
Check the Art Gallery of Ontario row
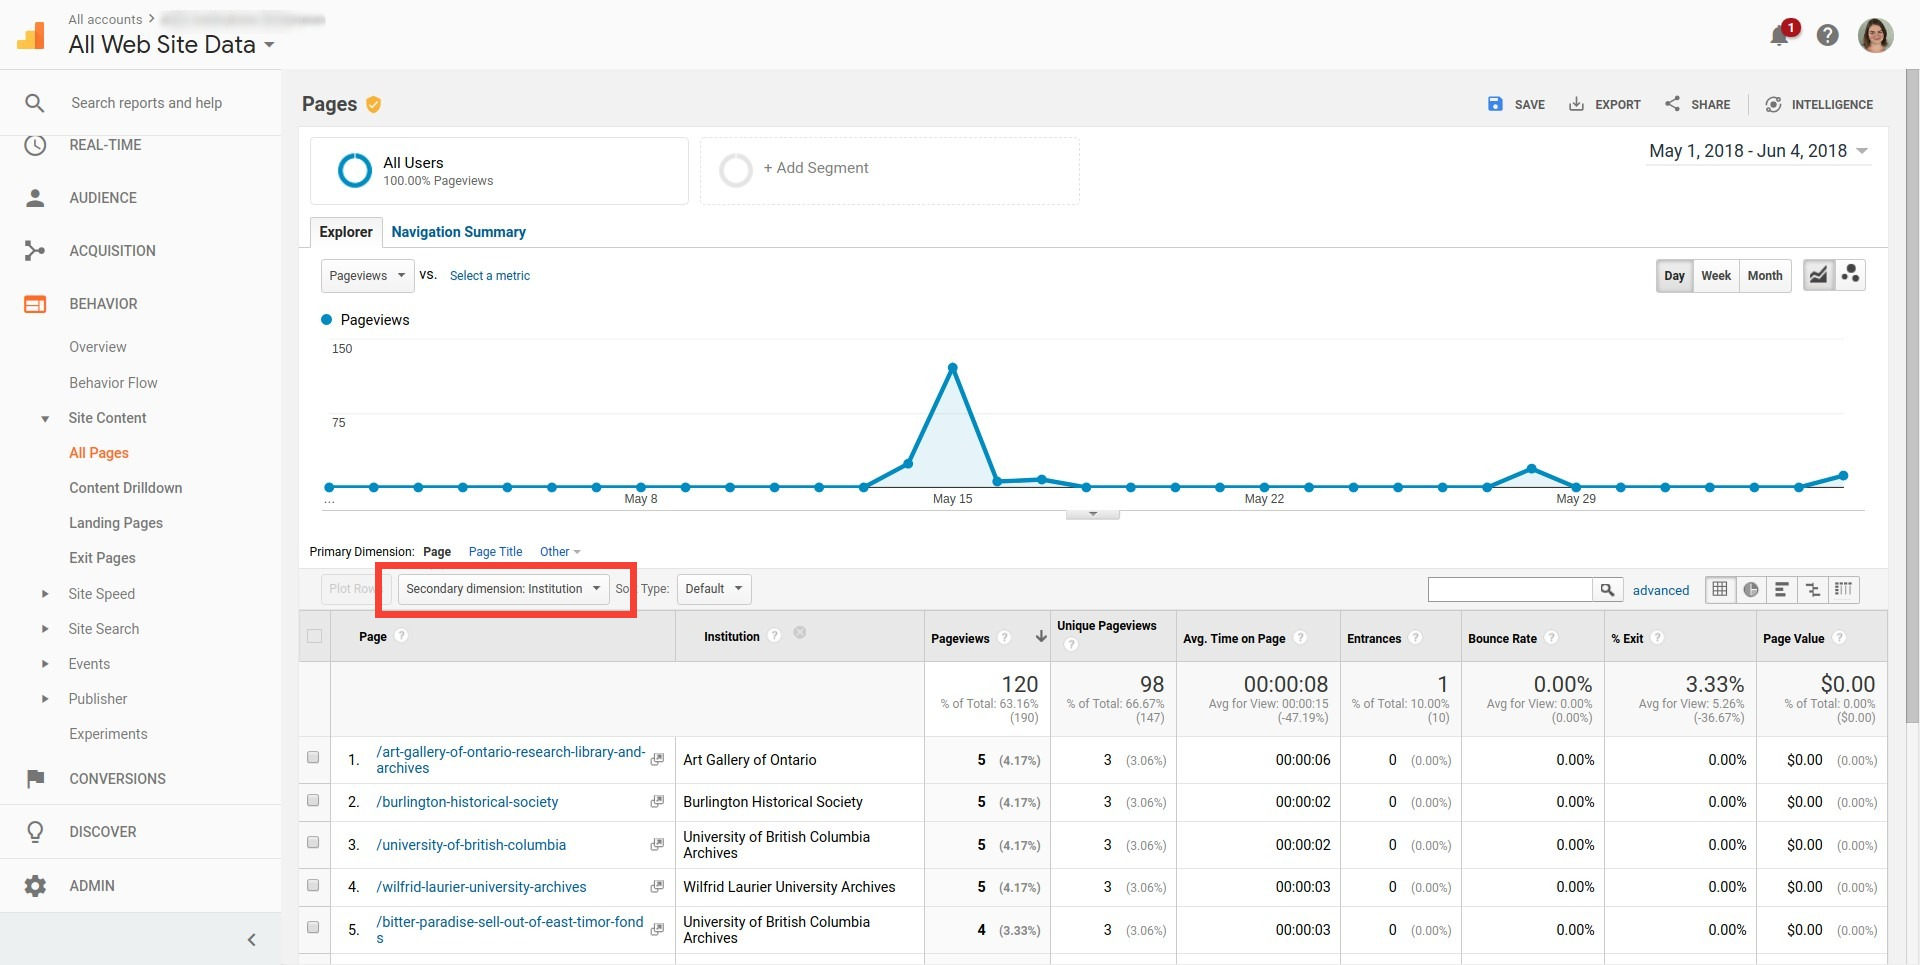click(313, 758)
